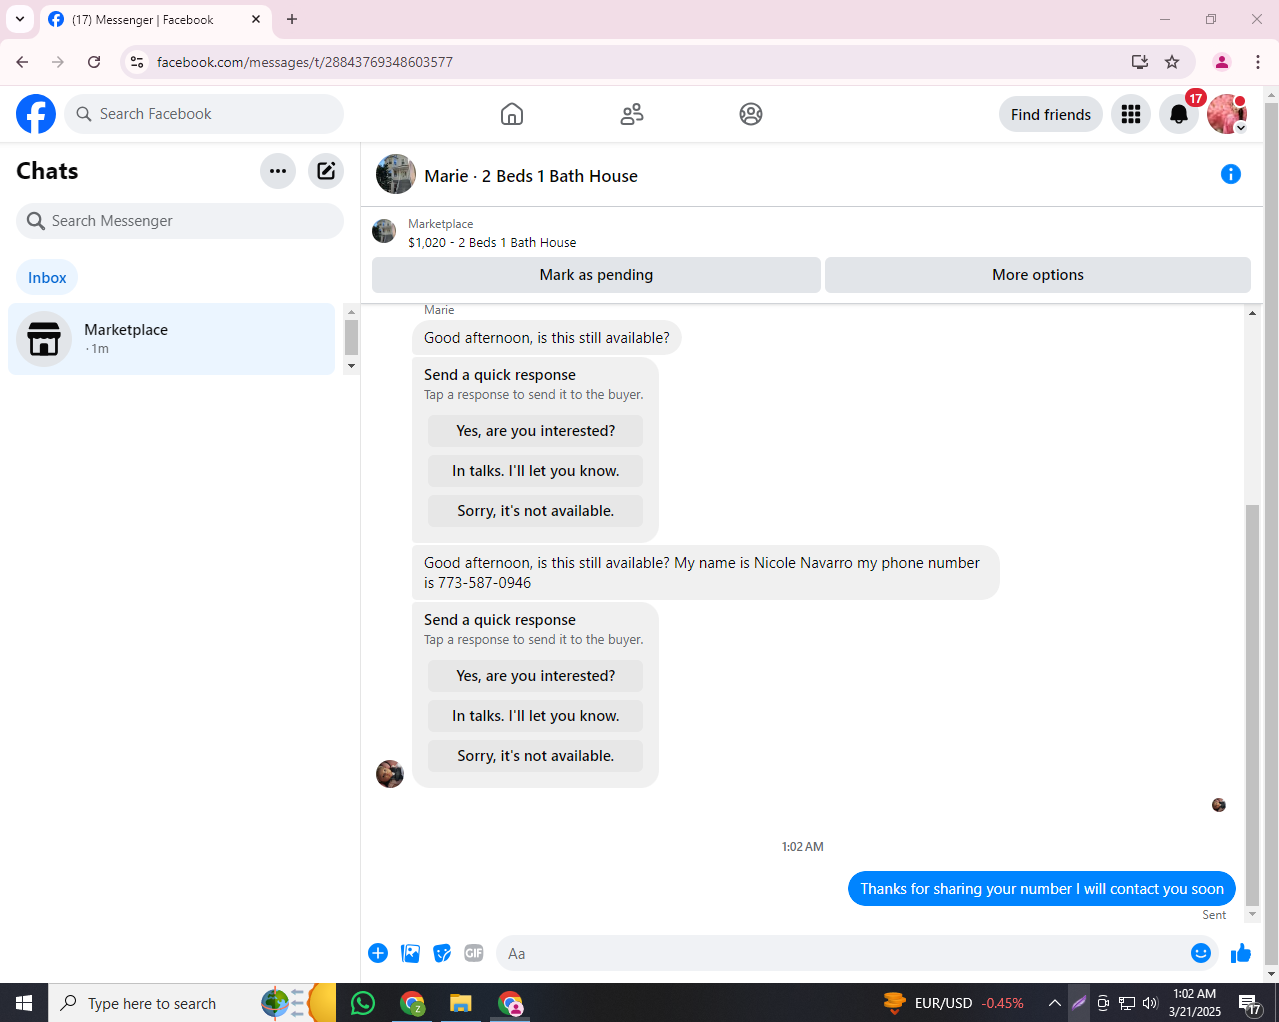The width and height of the screenshot is (1279, 1022).
Task: Click the address bar URL
Action: (x=305, y=62)
